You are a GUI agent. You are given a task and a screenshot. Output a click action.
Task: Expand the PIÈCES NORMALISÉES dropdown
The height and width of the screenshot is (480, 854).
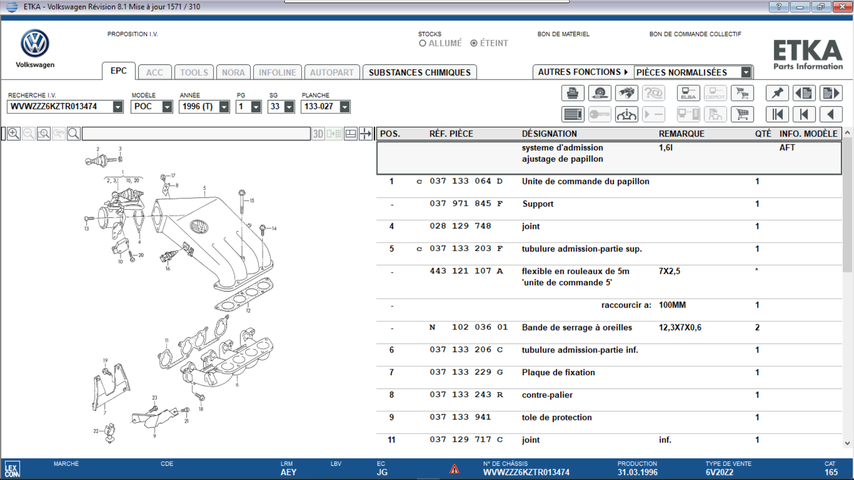point(746,72)
